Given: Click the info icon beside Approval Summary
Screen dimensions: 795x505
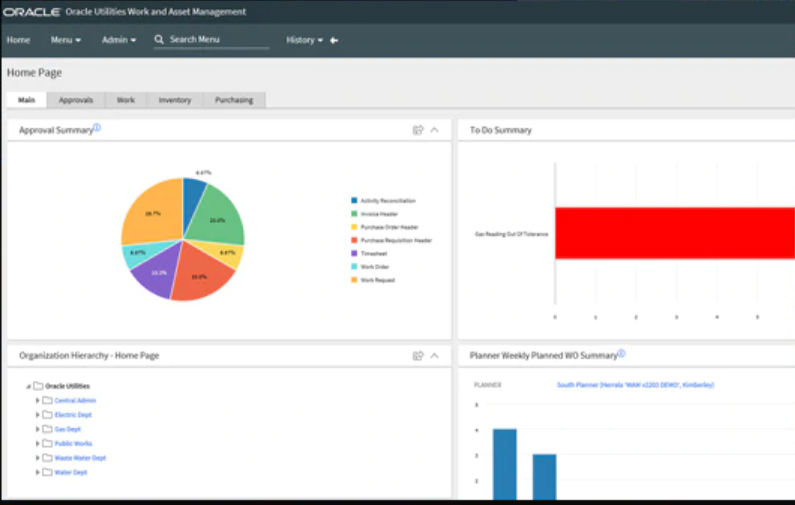Looking at the screenshot, I should (97, 127).
